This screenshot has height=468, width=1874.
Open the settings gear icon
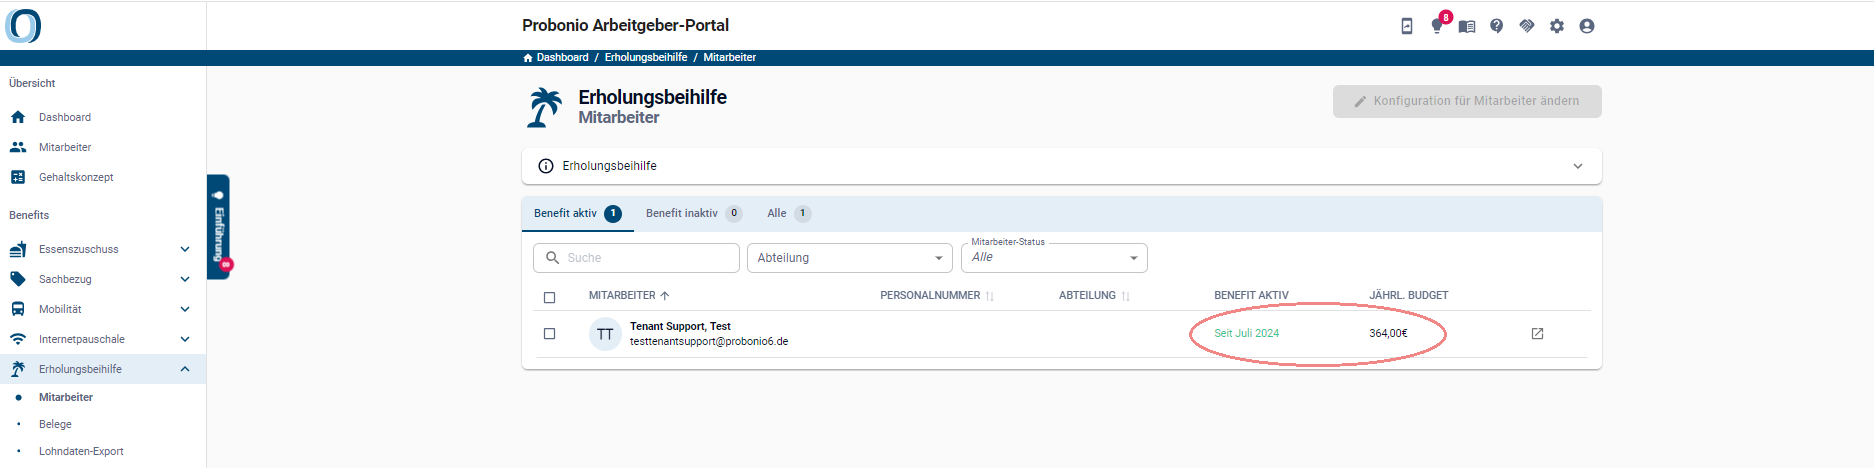pyautogui.click(x=1557, y=26)
